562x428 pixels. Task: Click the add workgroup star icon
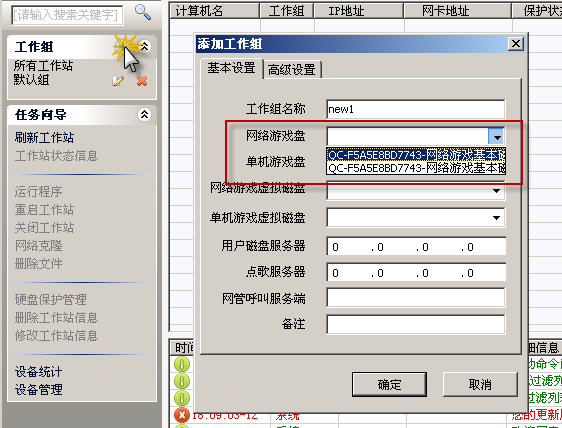[125, 47]
